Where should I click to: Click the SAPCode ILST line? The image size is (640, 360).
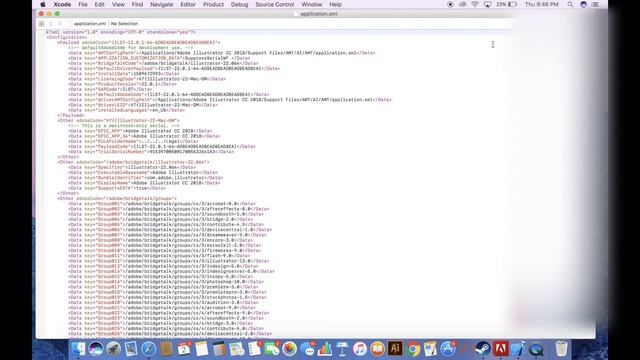pos(110,89)
